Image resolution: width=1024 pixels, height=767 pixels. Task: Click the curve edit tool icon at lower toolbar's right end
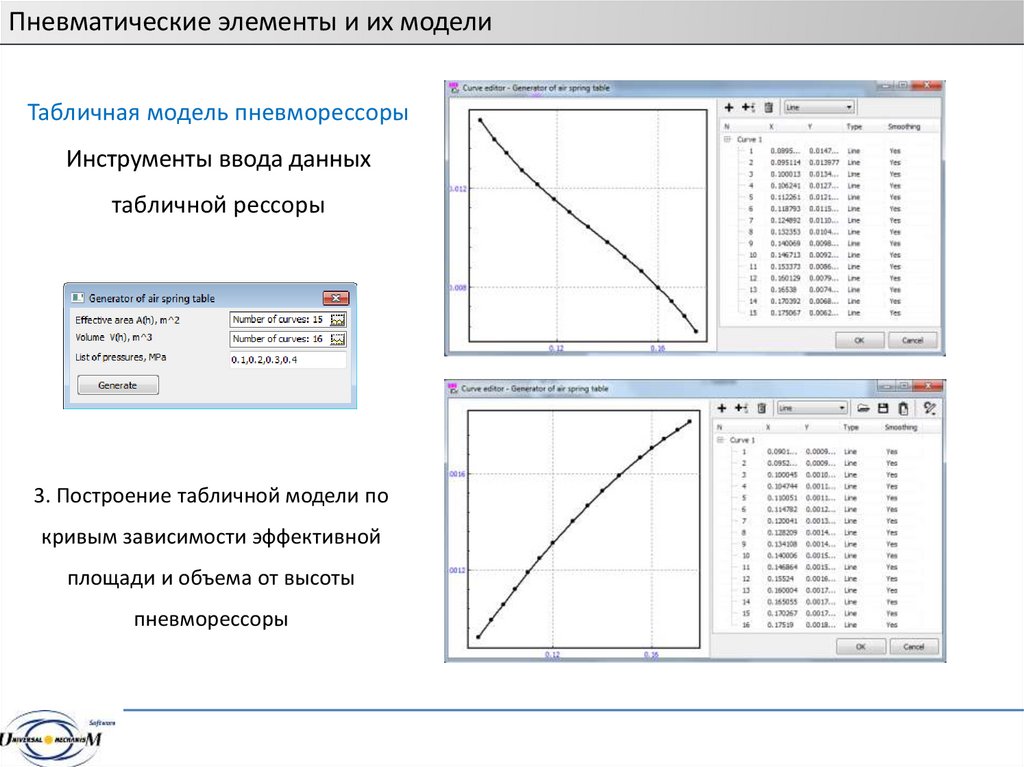tap(930, 408)
